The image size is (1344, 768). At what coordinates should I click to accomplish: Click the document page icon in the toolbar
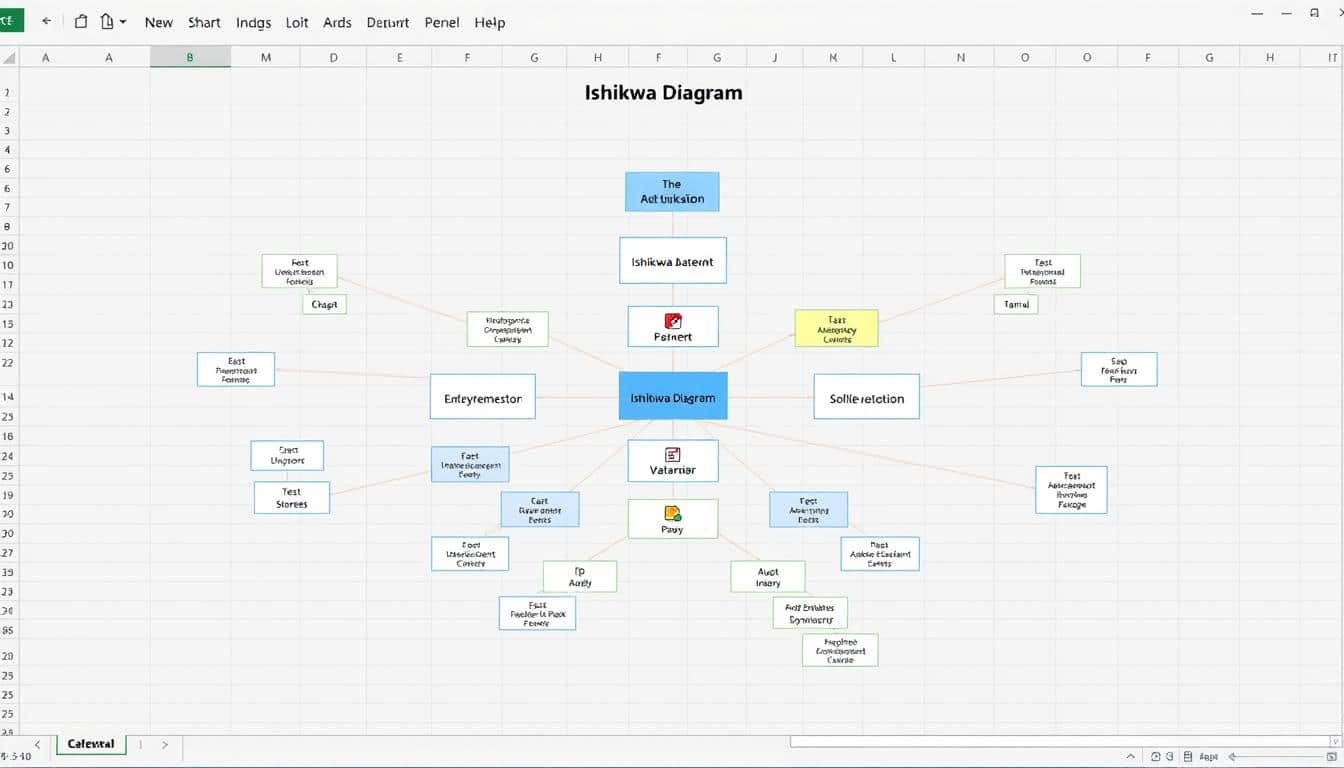107,21
